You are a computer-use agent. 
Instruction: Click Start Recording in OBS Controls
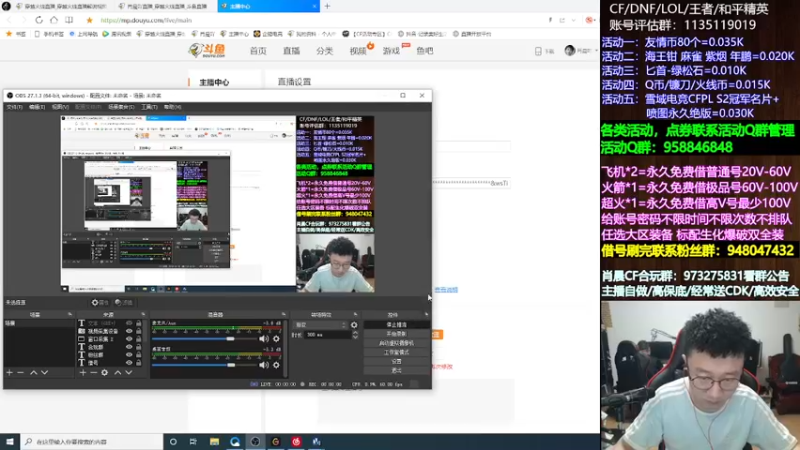pyautogui.click(x=396, y=334)
